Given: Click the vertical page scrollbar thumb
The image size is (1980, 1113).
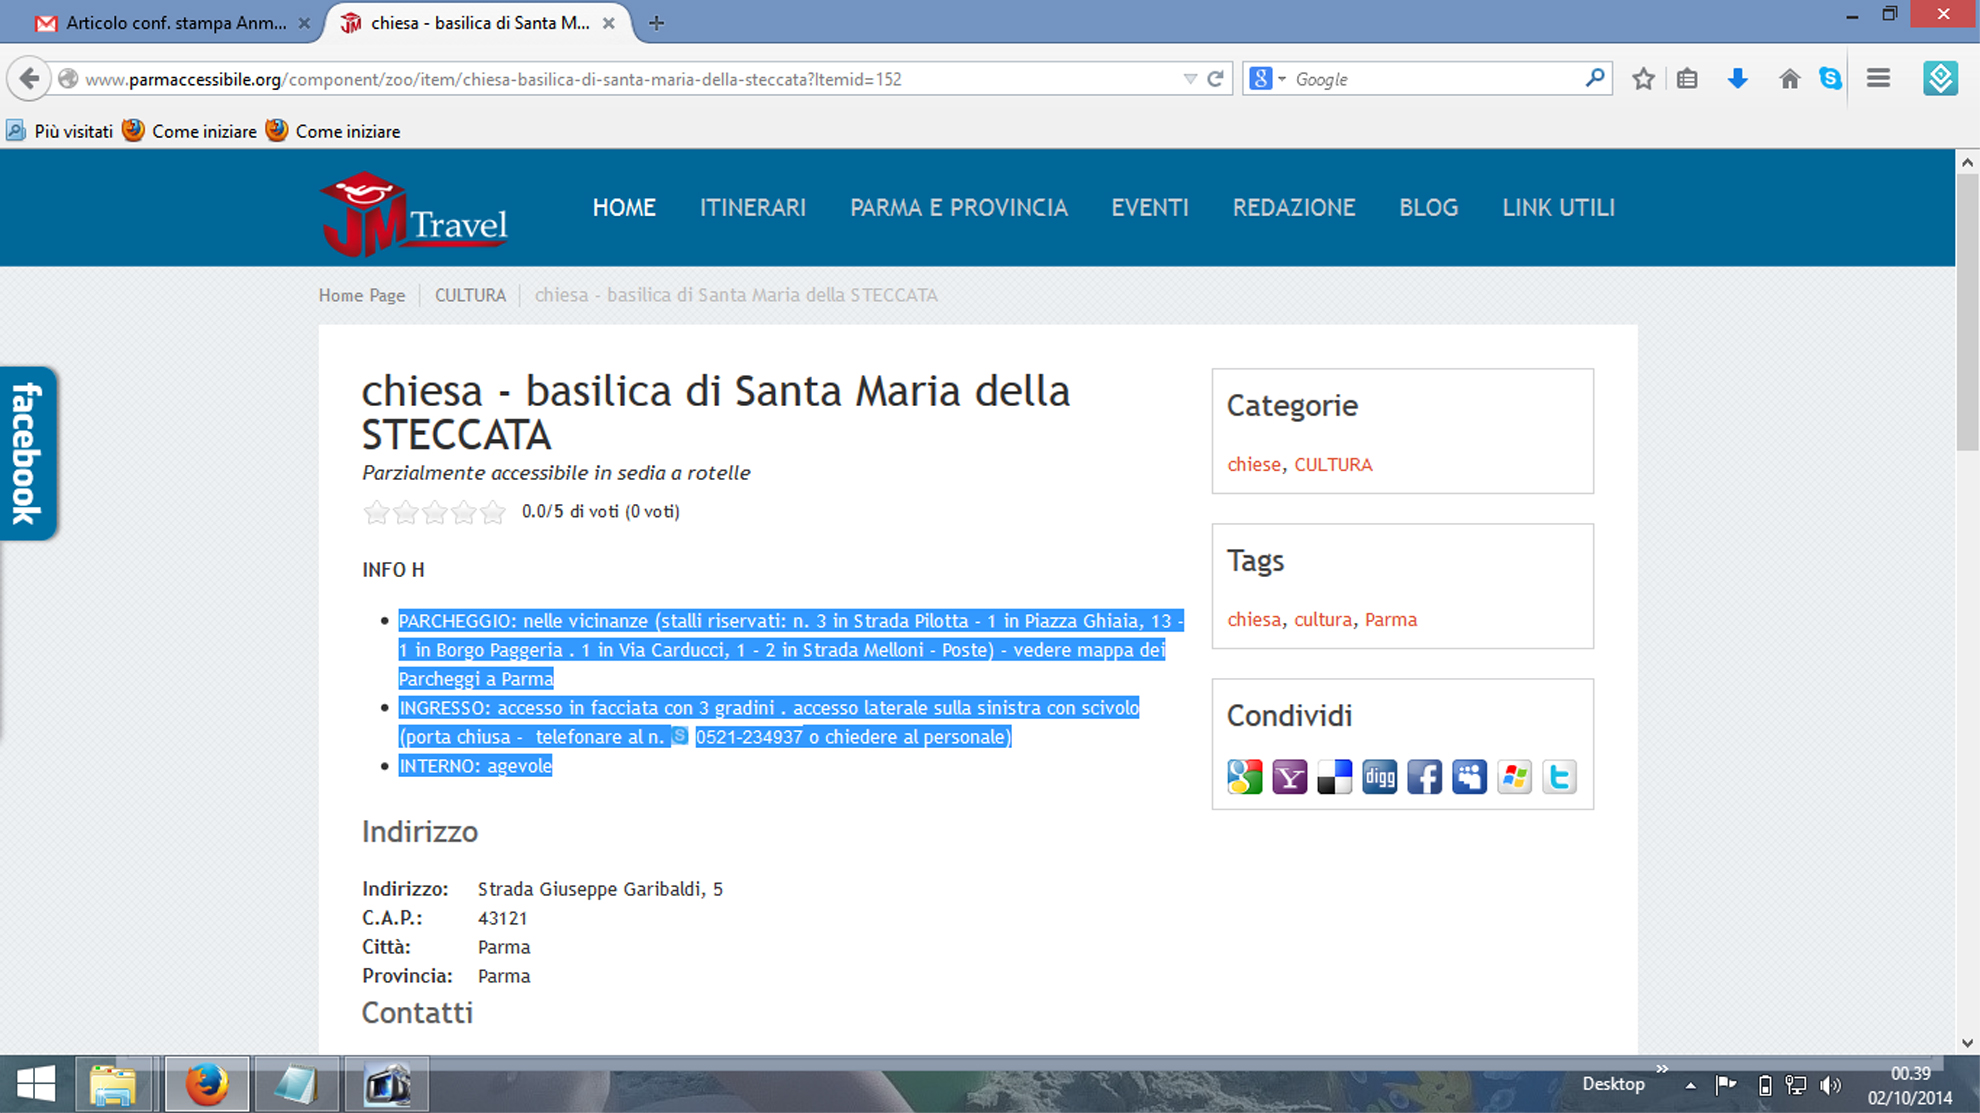Looking at the screenshot, I should pyautogui.click(x=1967, y=310).
